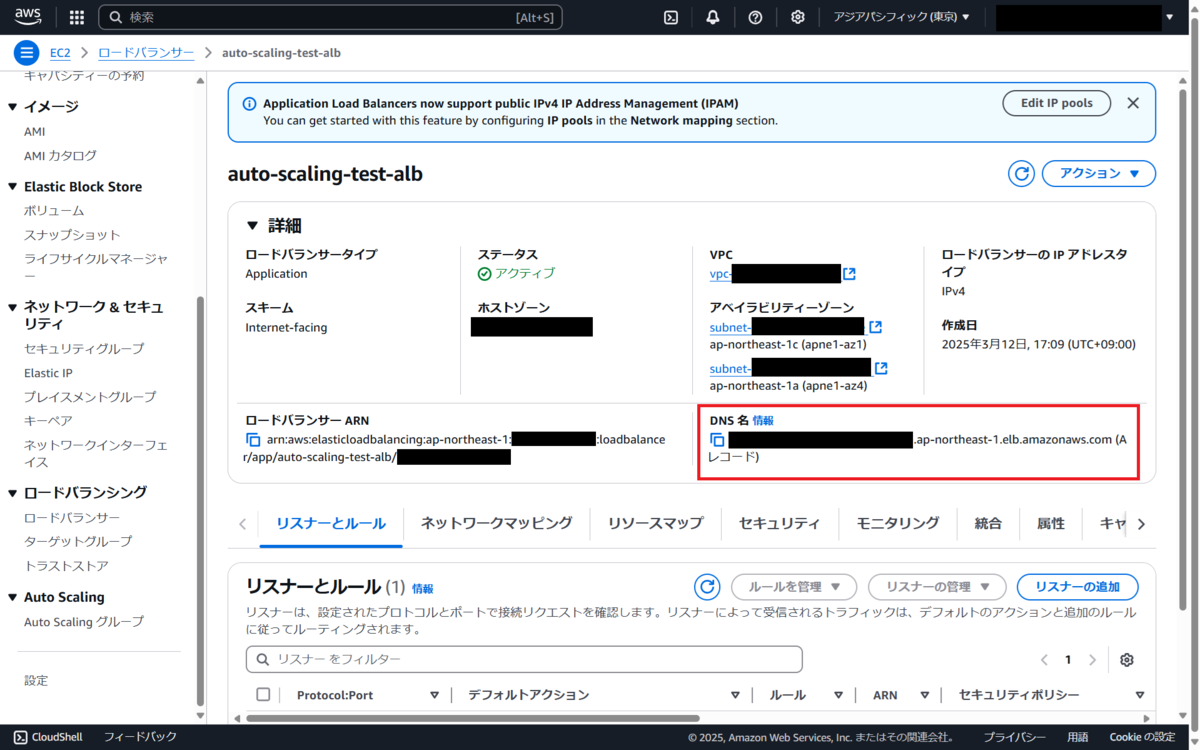Switch to the ネットワークマッピング tab

(x=497, y=523)
